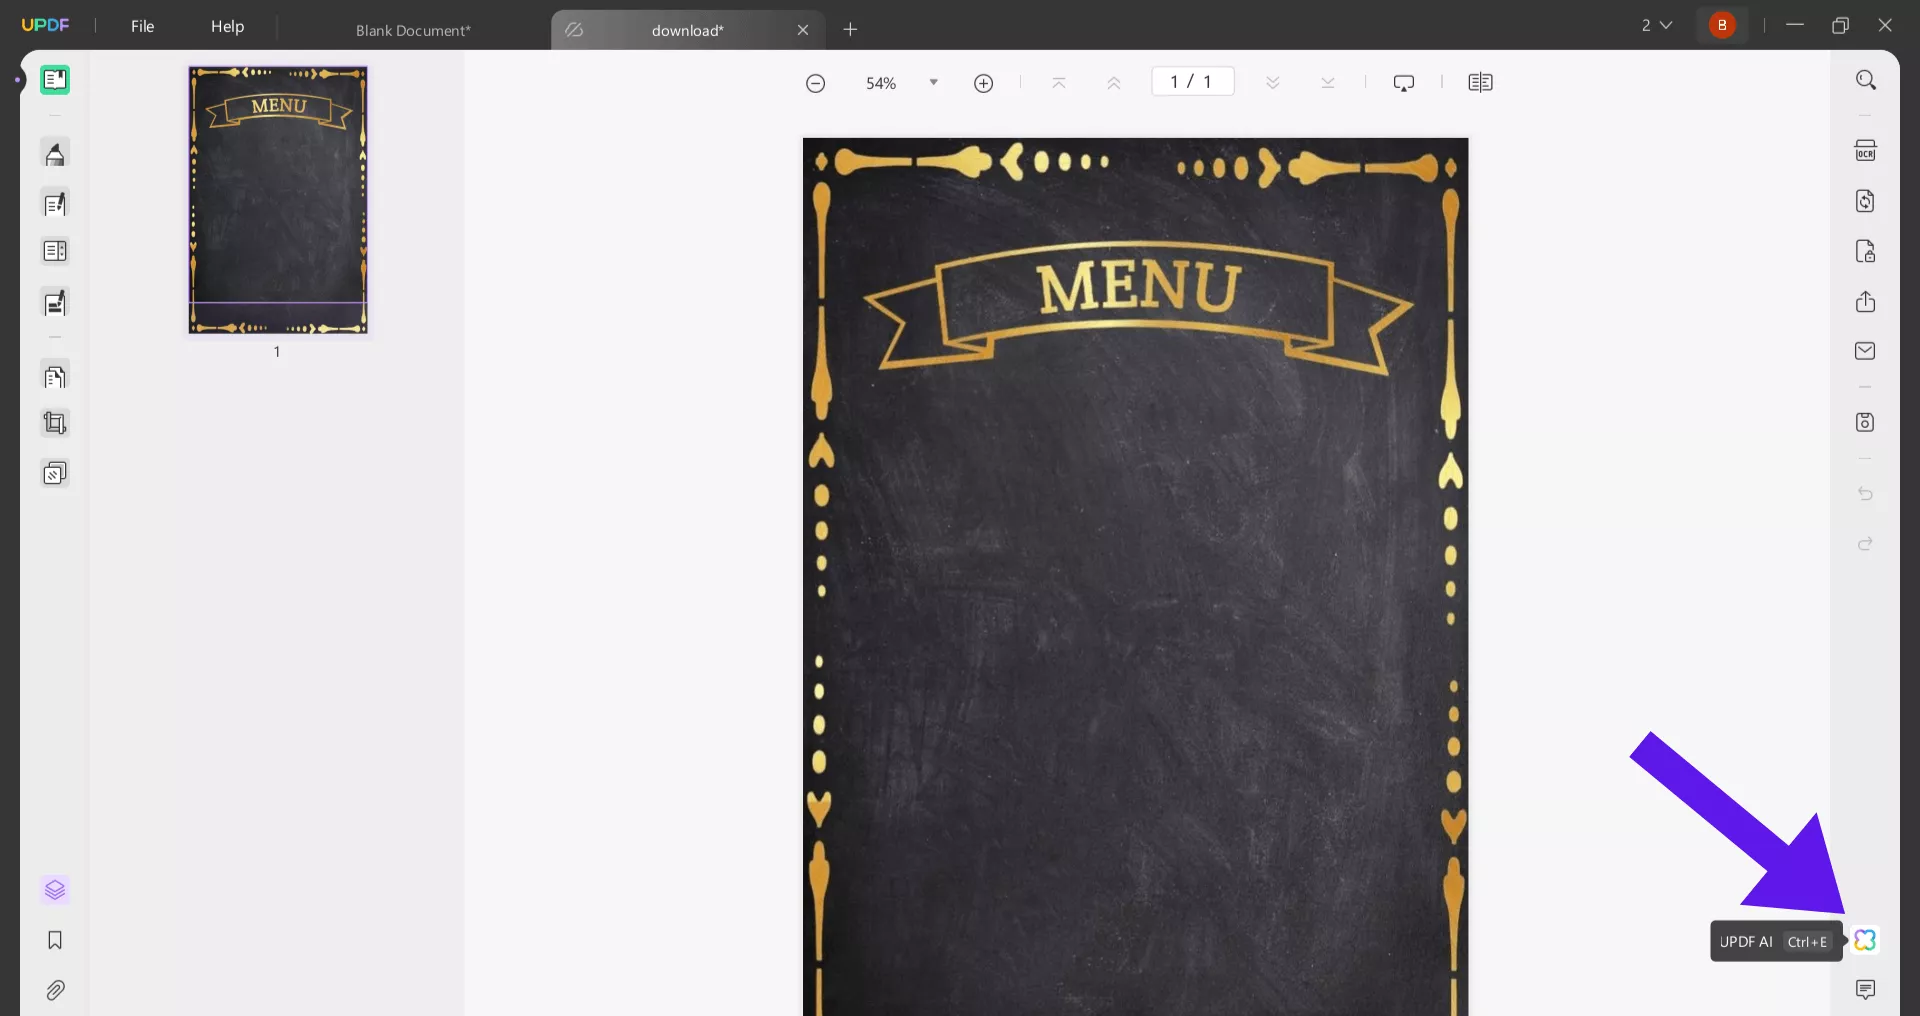Click the 54% zoom value
This screenshot has width=1920, height=1016.
click(x=881, y=83)
